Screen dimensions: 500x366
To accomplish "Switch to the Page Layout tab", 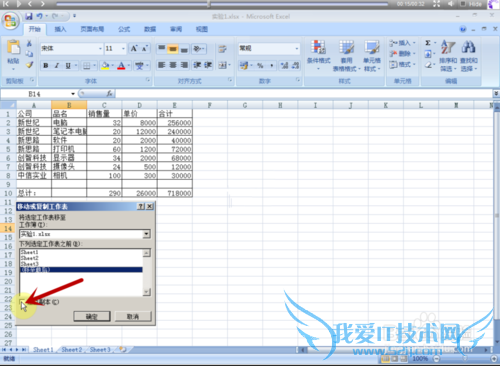I will click(x=92, y=29).
